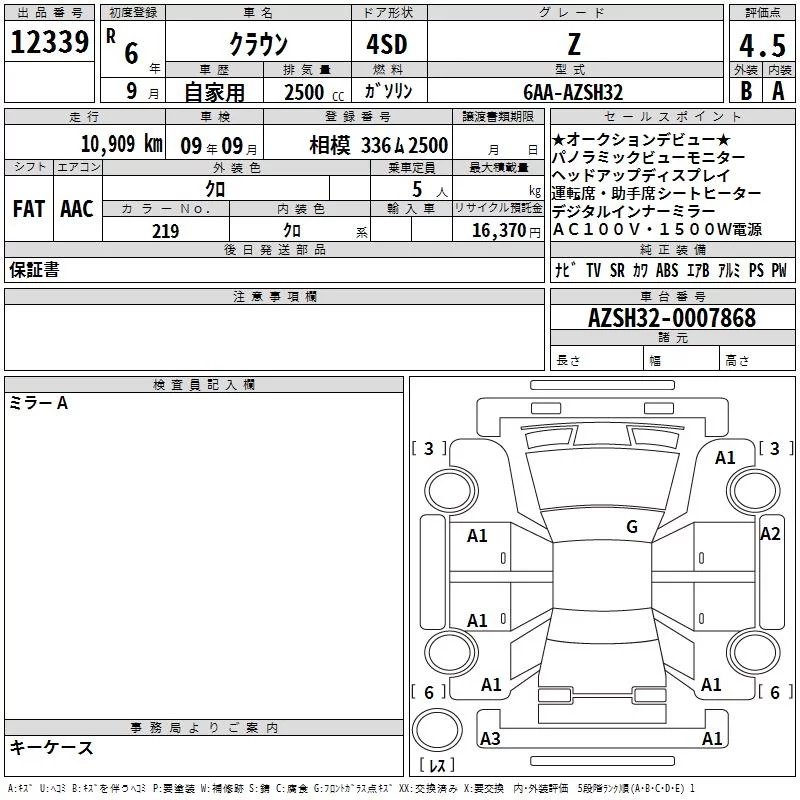Click sales point 運転席・助手席シートヒーター
This screenshot has width=800, height=800.
coord(656,193)
